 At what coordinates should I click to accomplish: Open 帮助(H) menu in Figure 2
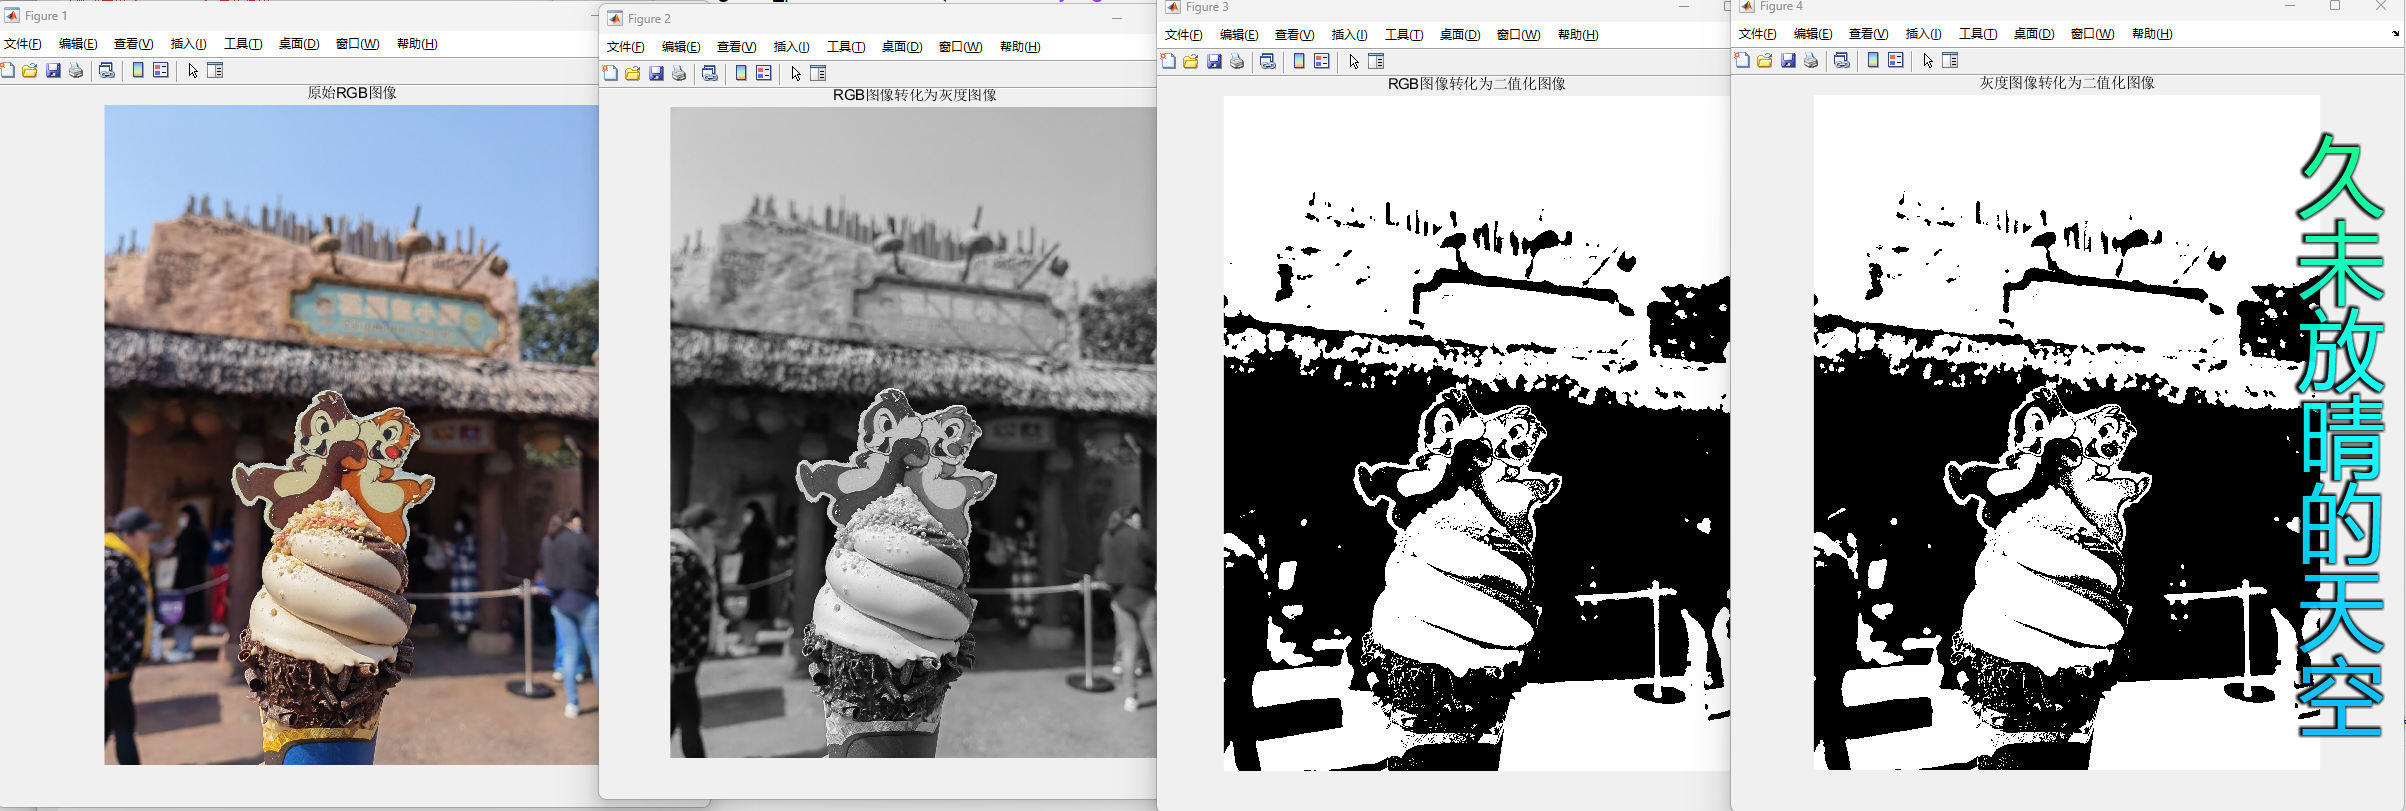[1020, 47]
